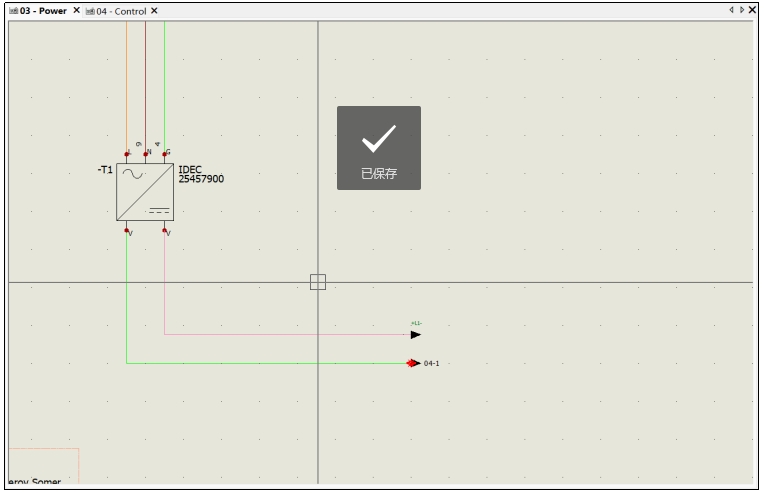769x493 pixels.
Task: Dismiss the 已保存 saved notification
Action: (379, 148)
